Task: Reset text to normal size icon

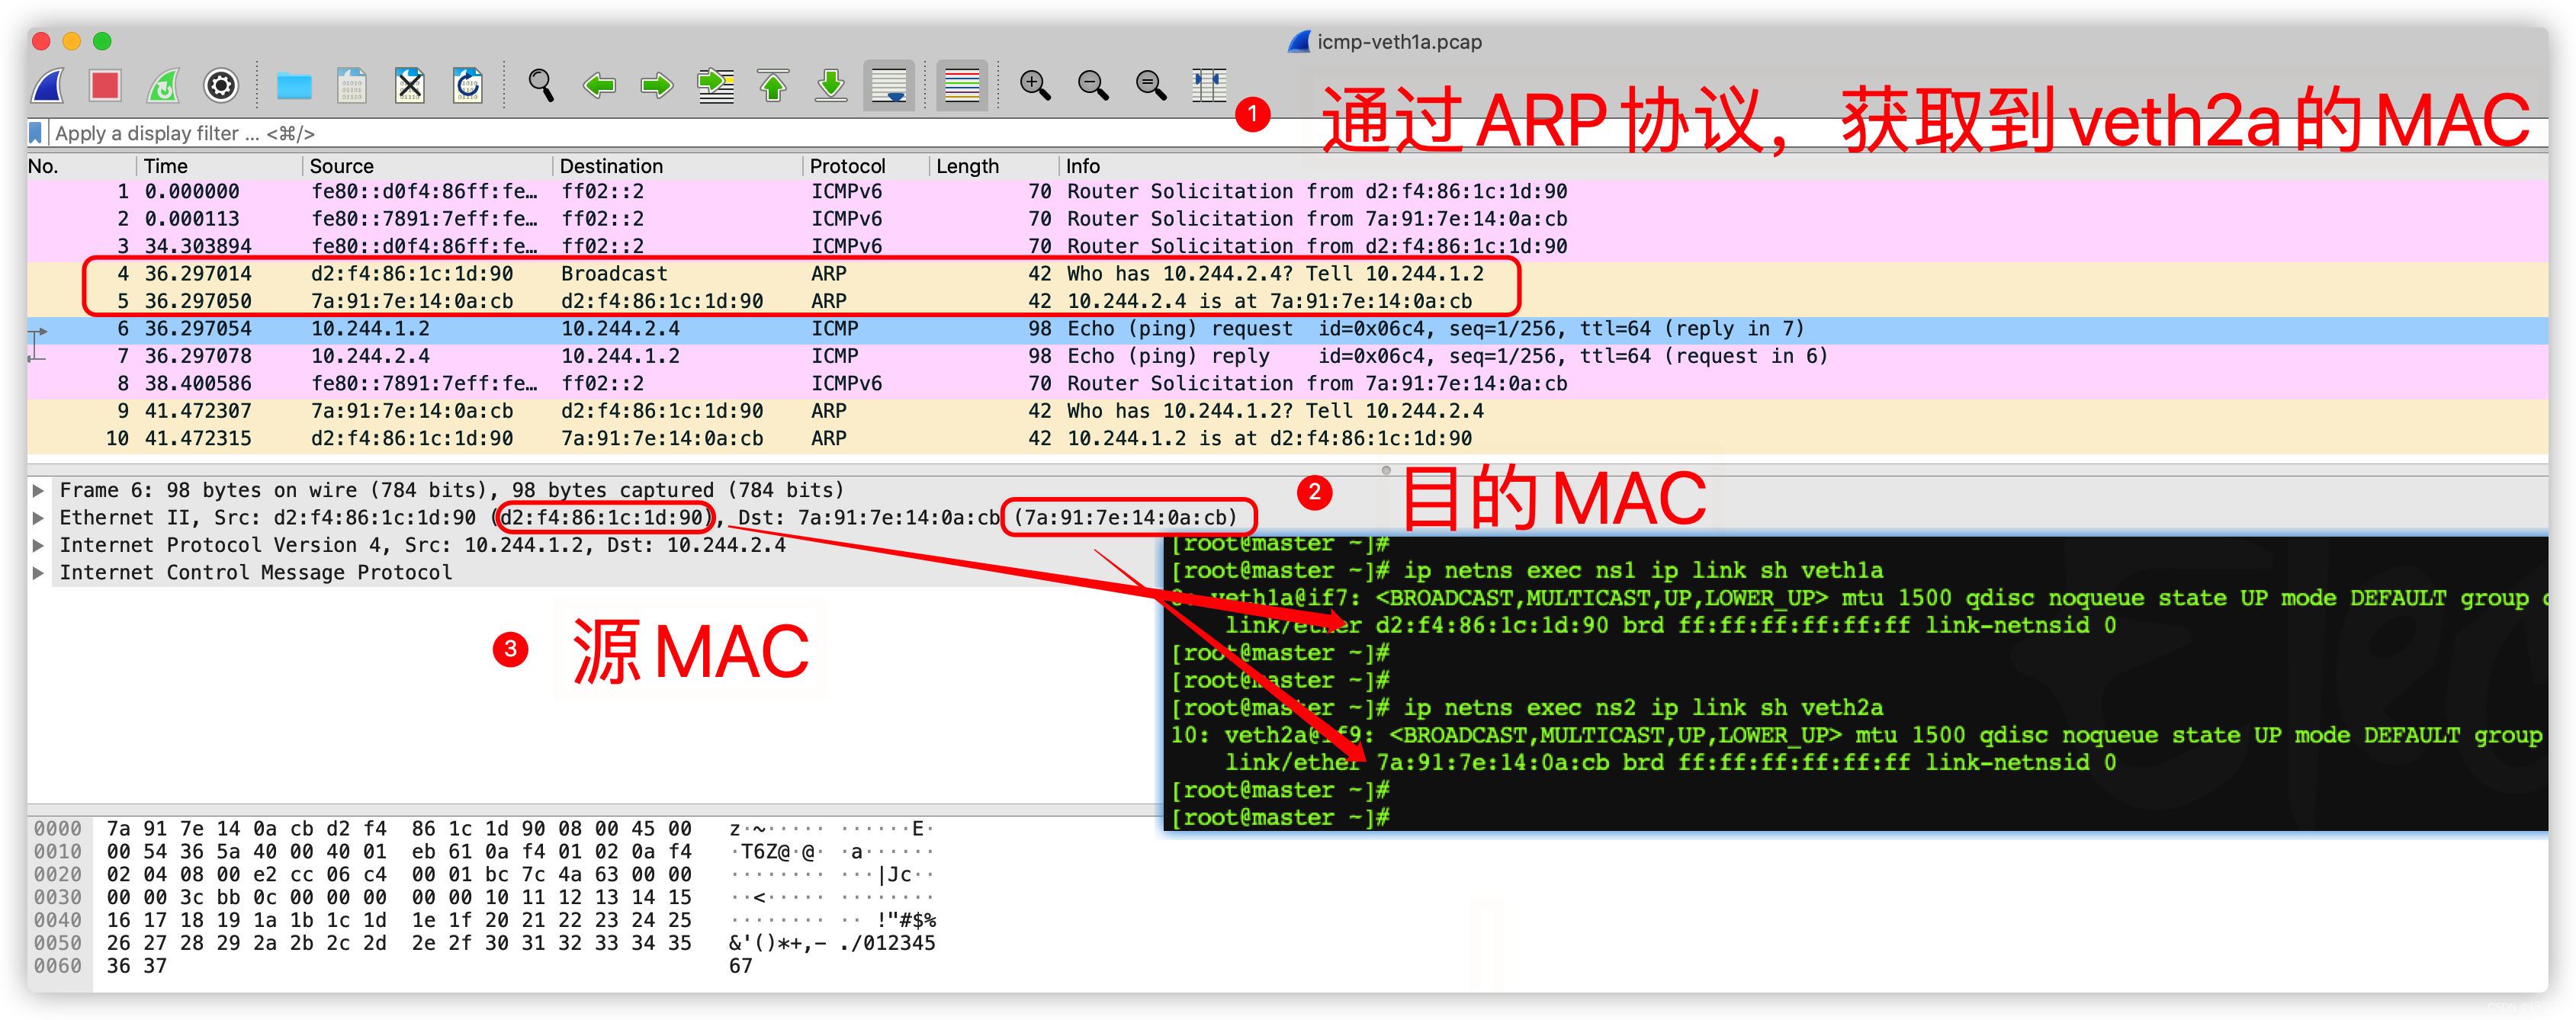Action: pyautogui.click(x=1151, y=86)
